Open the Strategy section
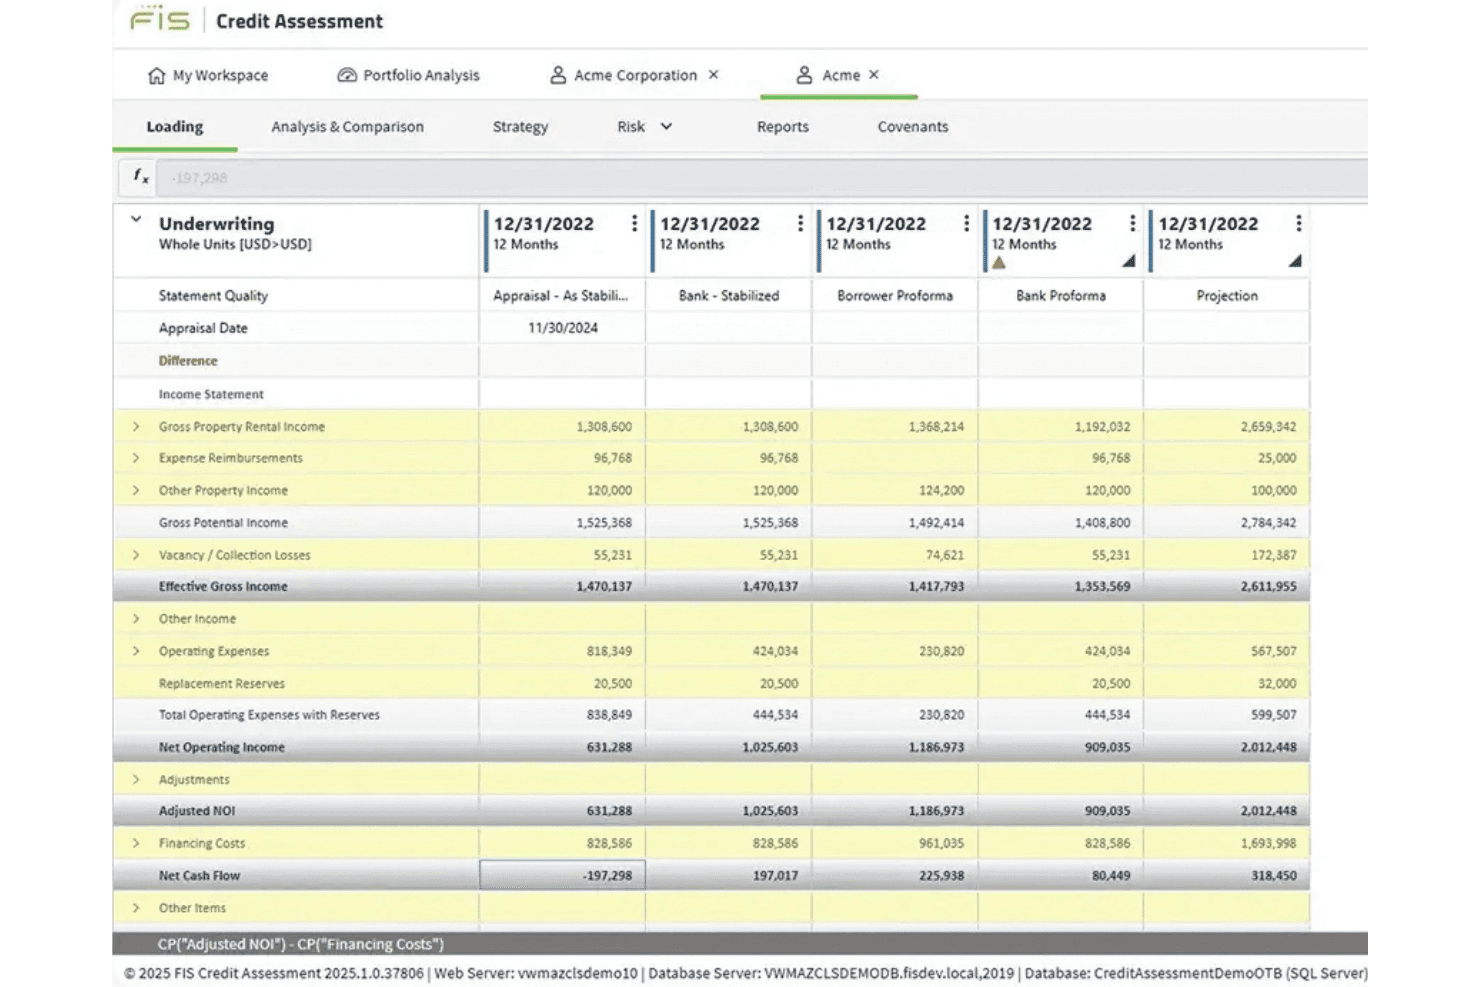The height and width of the screenshot is (987, 1480). [520, 127]
